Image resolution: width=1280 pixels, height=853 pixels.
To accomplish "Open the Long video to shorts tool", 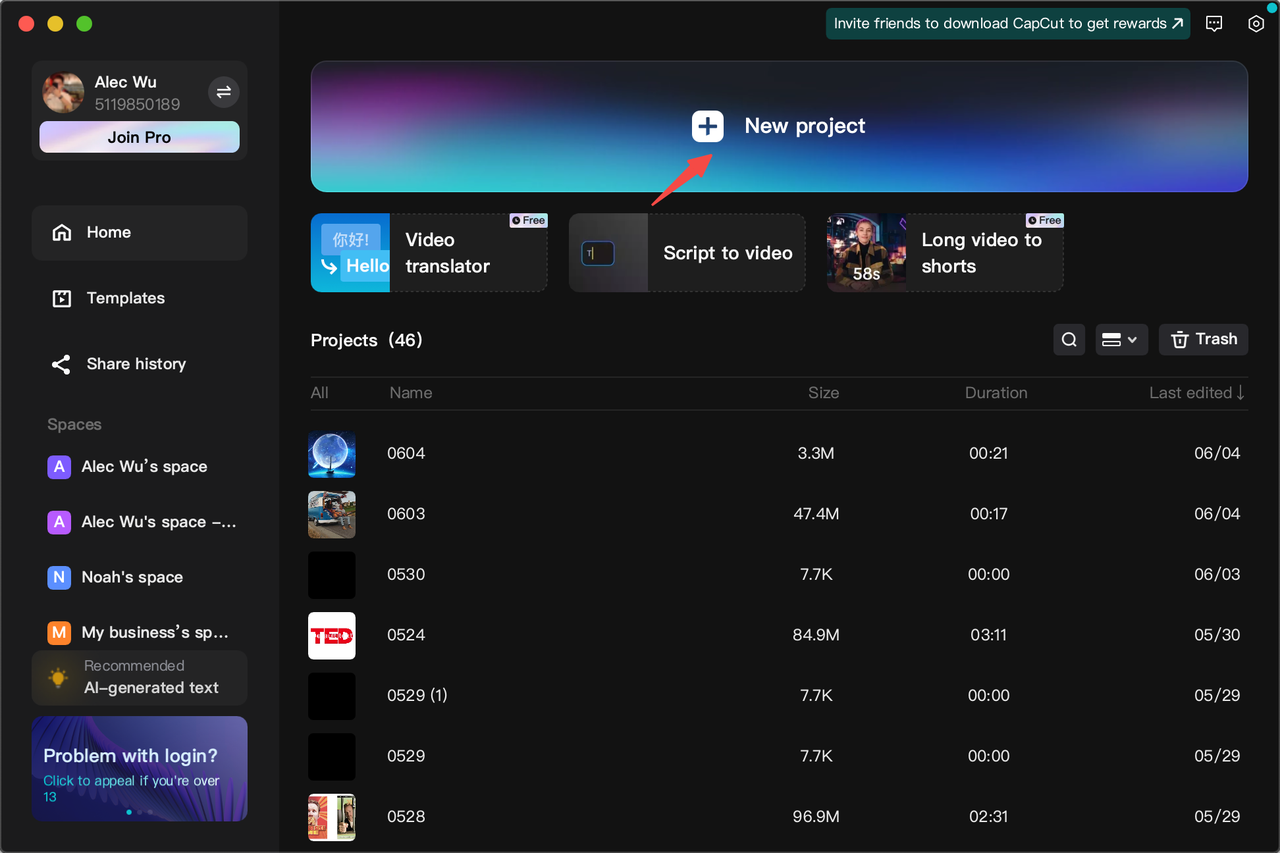I will [945, 253].
